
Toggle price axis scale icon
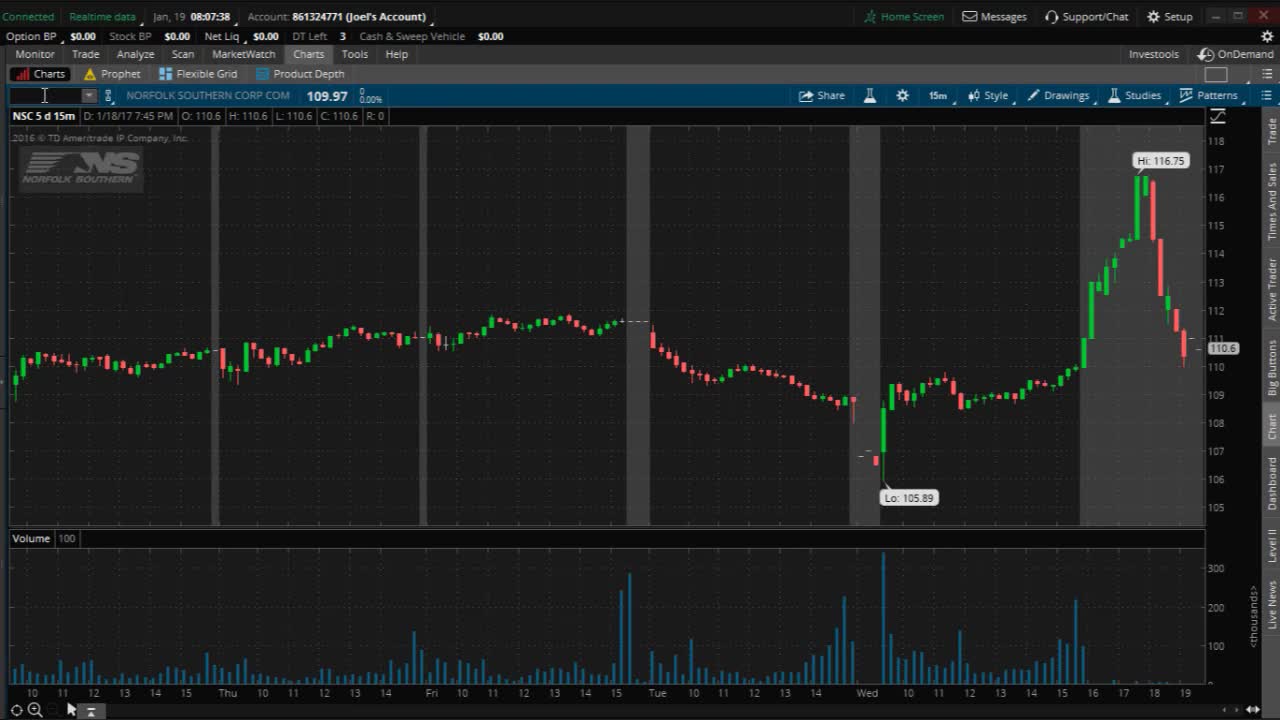(x=1218, y=117)
